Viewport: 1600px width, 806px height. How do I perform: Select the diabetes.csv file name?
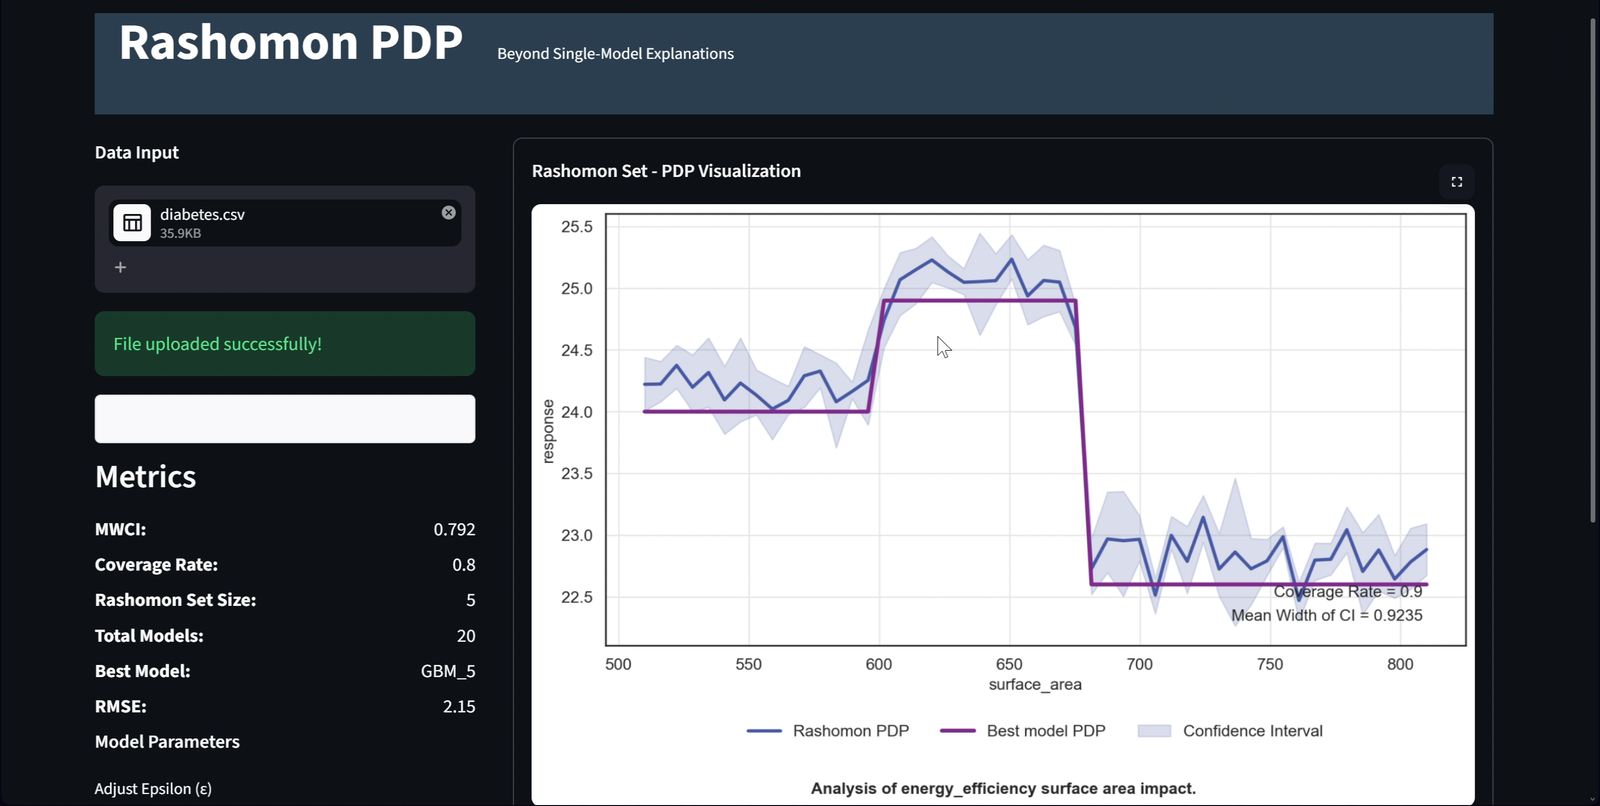[202, 214]
